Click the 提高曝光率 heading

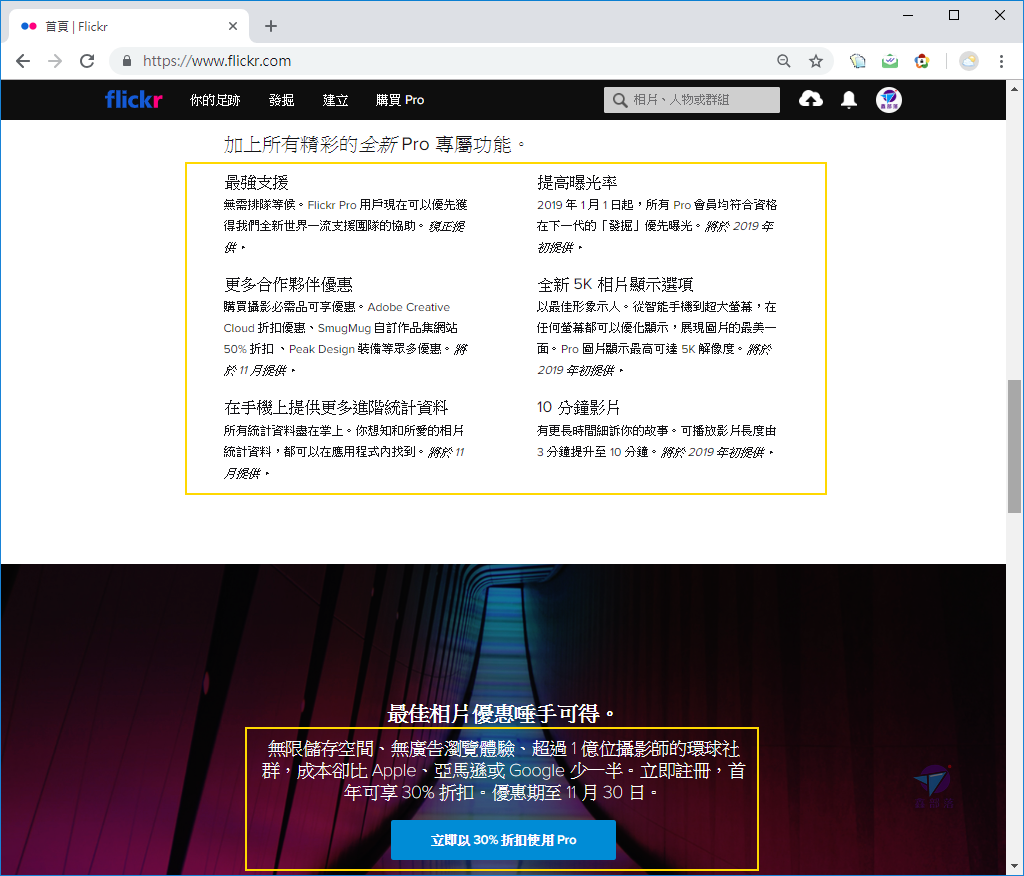(x=577, y=182)
